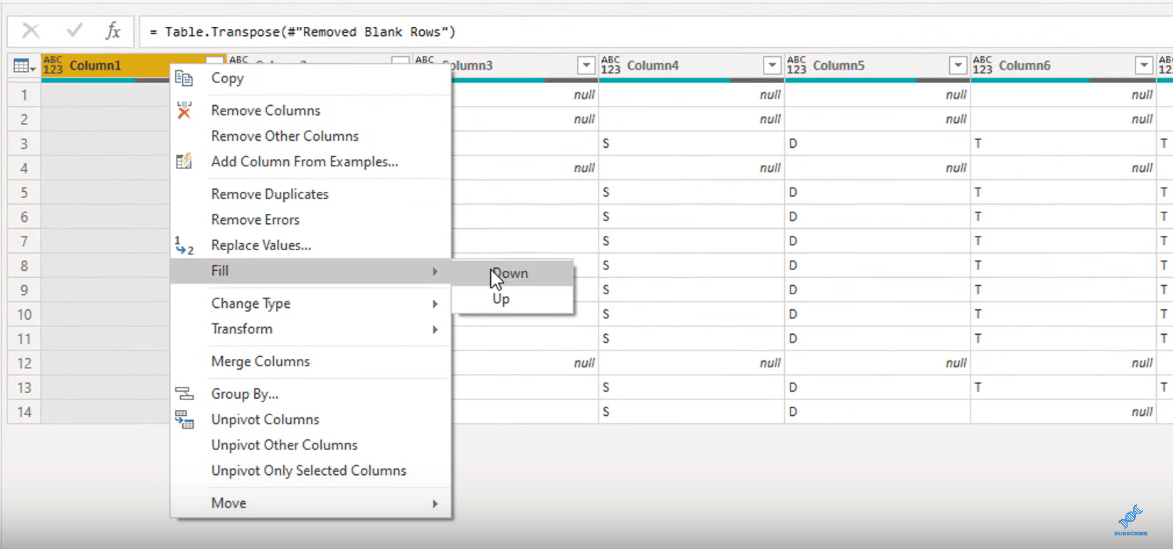
Task: Select the Column5 header label
Action: click(x=839, y=66)
